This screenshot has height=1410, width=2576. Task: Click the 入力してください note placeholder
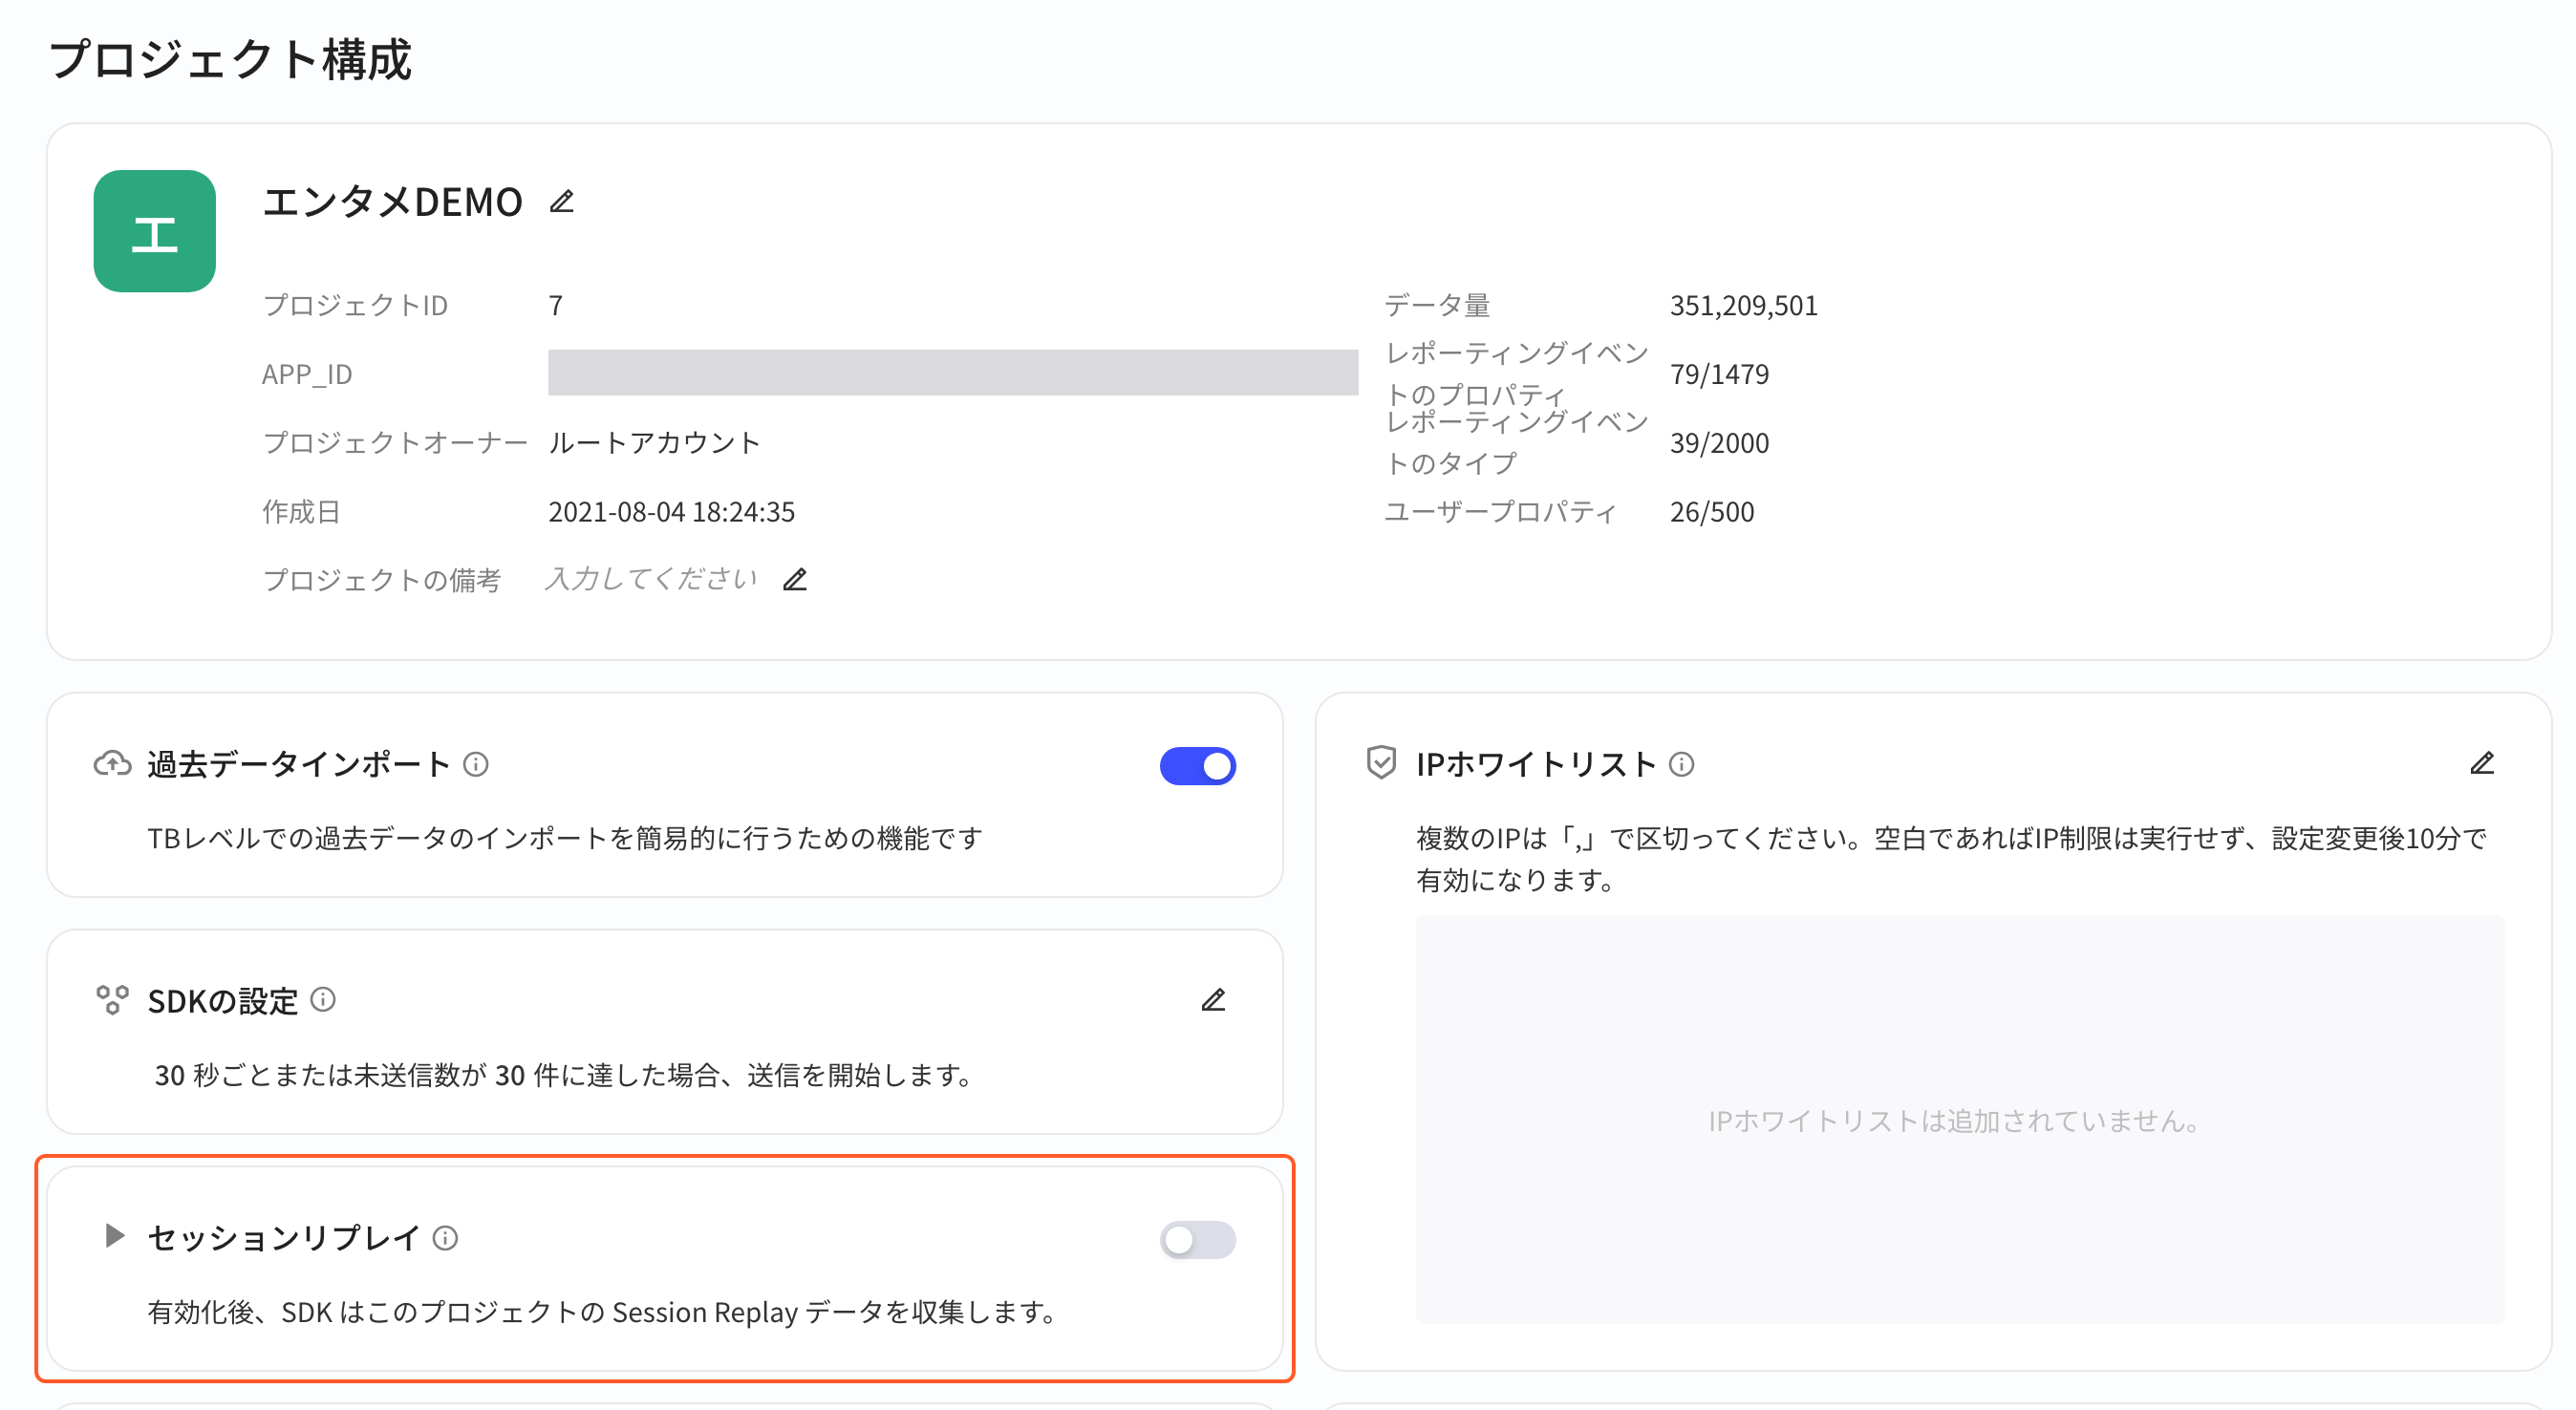tap(652, 579)
